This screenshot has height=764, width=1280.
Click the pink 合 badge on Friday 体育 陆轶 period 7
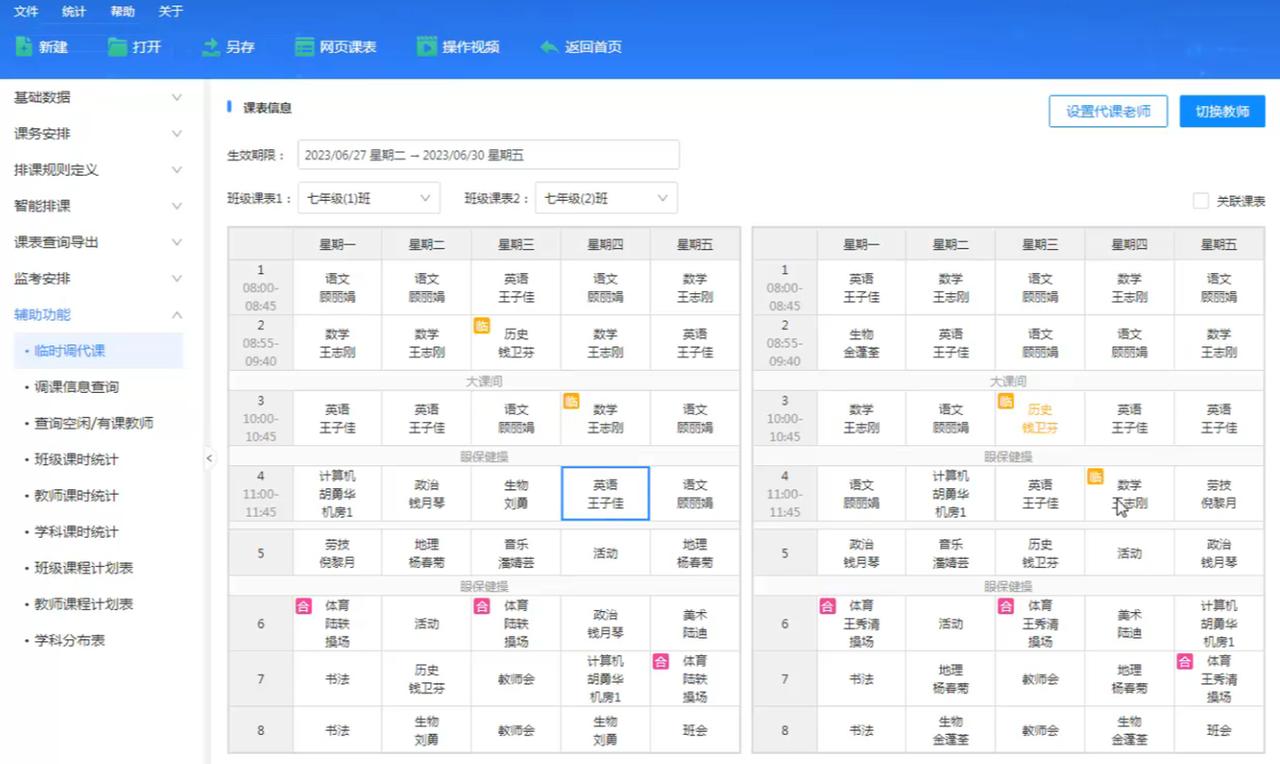coord(660,661)
